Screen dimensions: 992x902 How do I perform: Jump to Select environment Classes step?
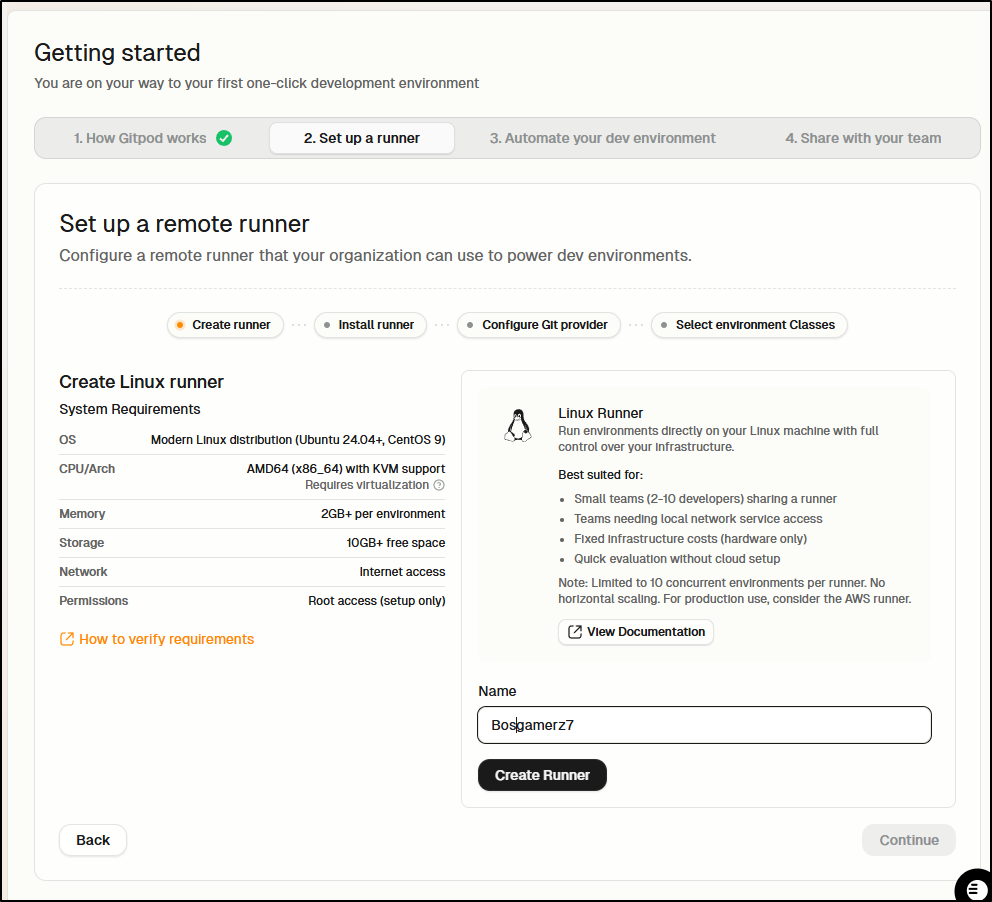[x=749, y=324]
